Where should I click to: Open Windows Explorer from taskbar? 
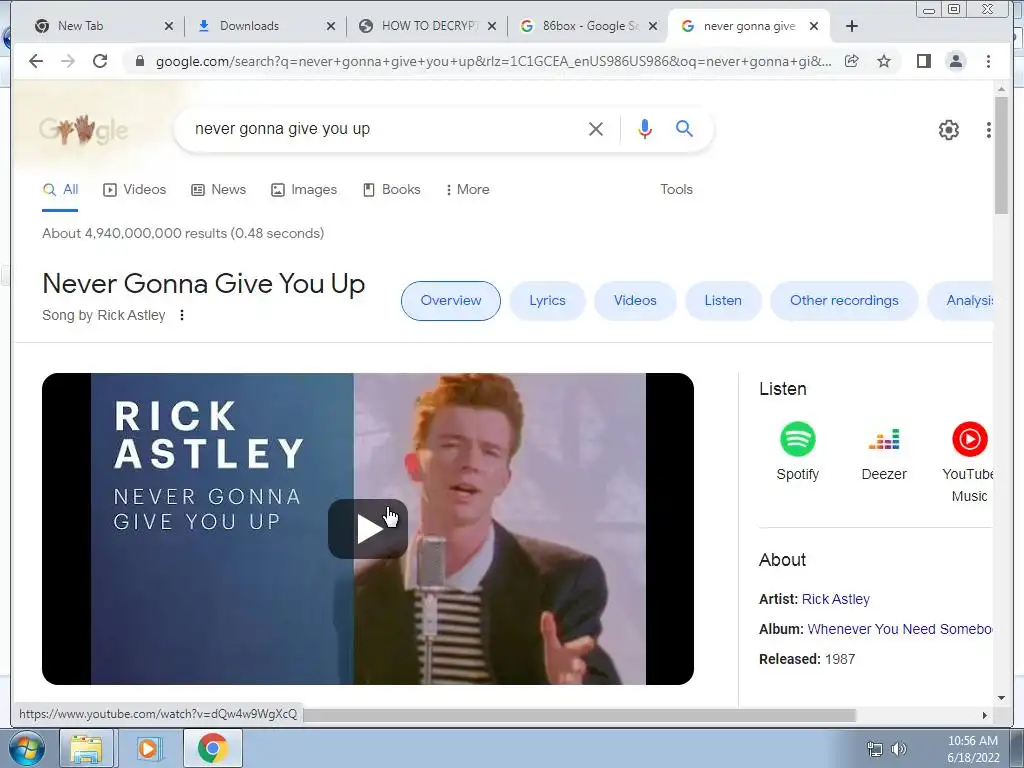[86, 748]
